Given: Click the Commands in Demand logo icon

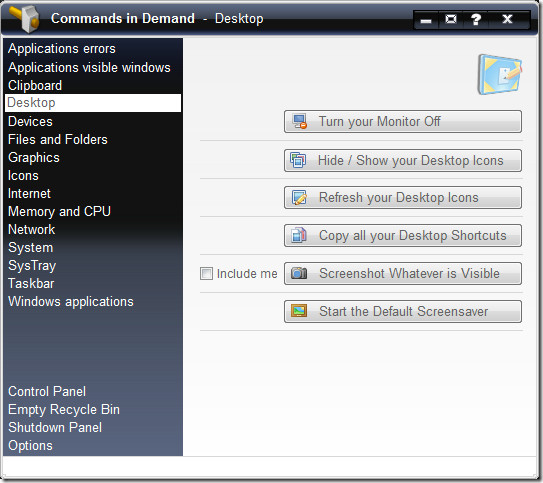Looking at the screenshot, I should [25, 19].
